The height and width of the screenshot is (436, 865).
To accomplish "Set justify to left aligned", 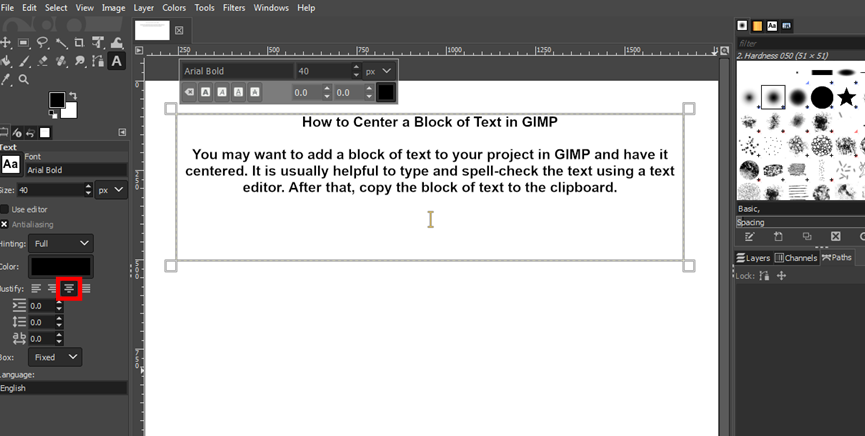I will click(x=36, y=288).
